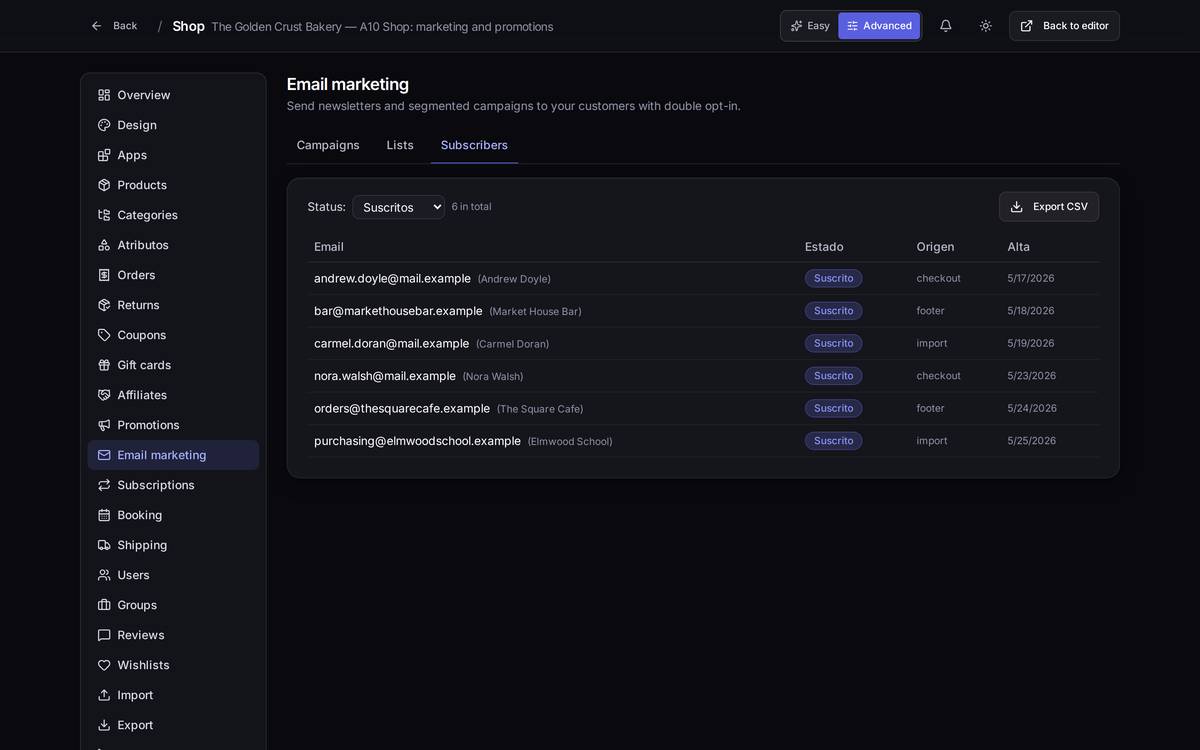
Task: Click the Shipping truck icon
Action: tap(104, 545)
